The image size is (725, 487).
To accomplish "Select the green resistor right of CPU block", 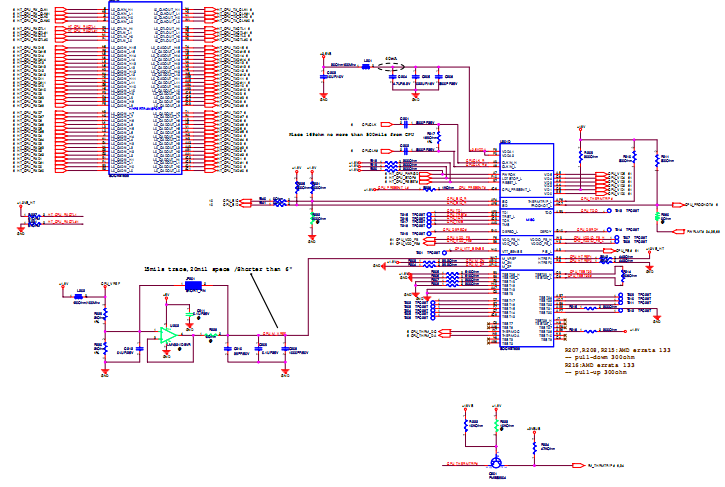I will tap(657, 216).
